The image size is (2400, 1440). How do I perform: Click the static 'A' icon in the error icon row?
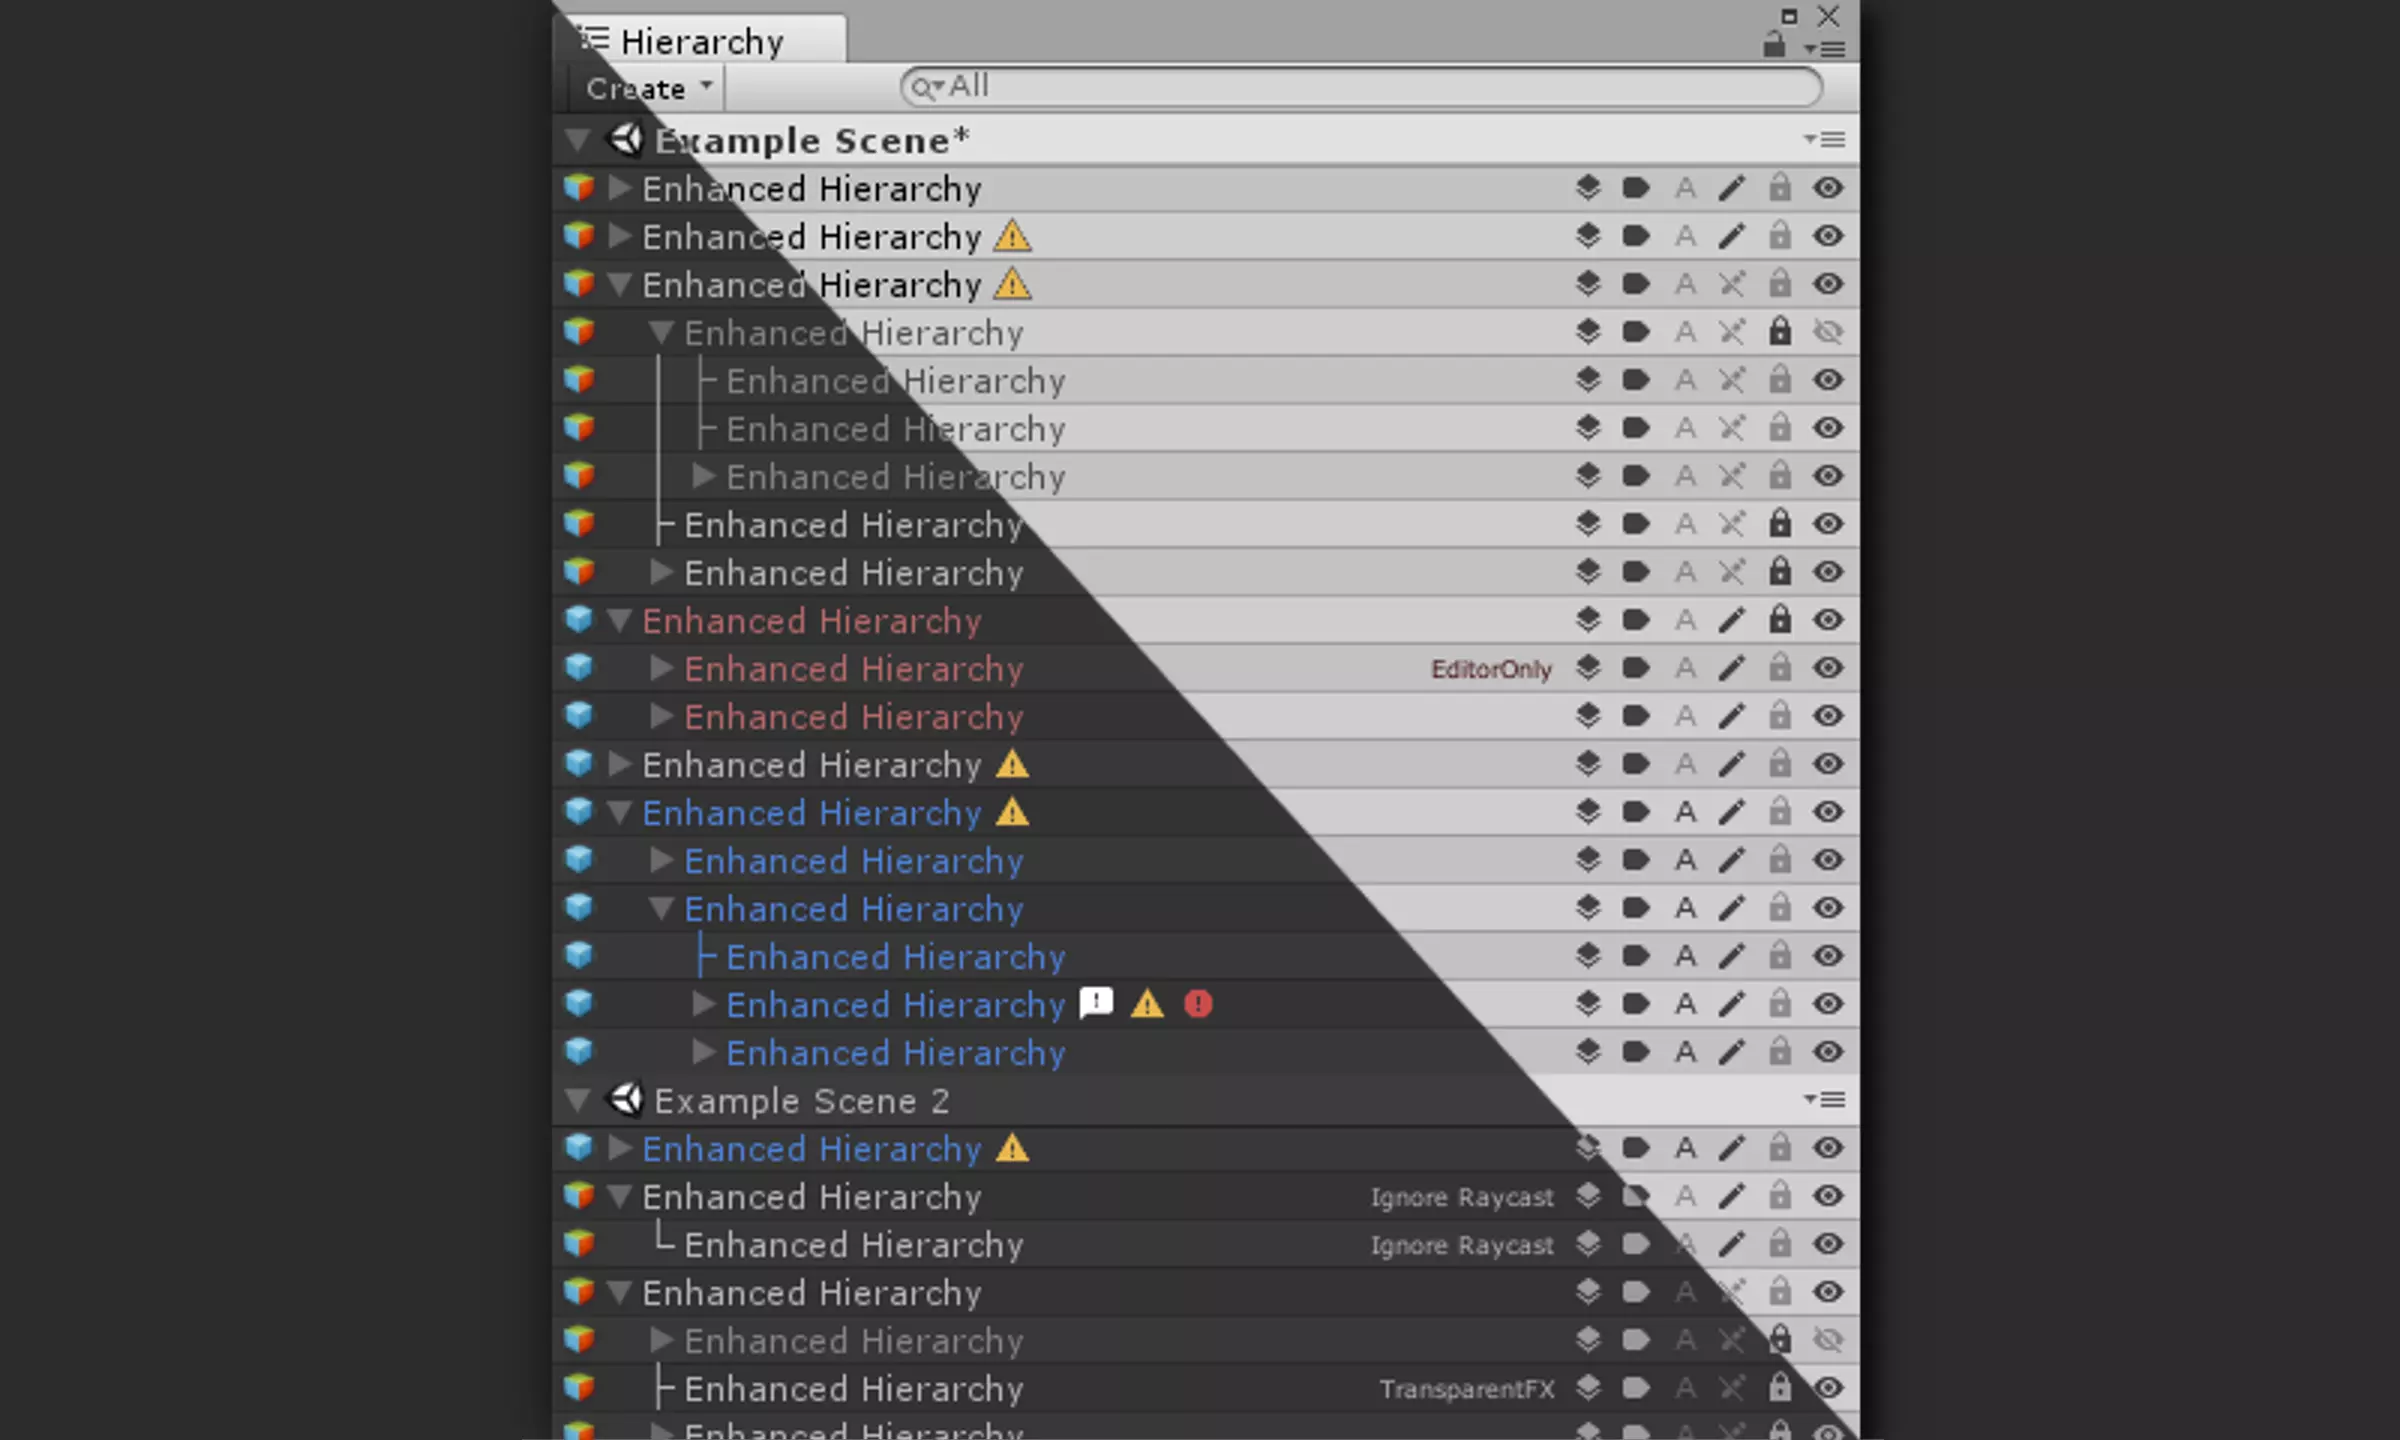tap(1685, 1003)
